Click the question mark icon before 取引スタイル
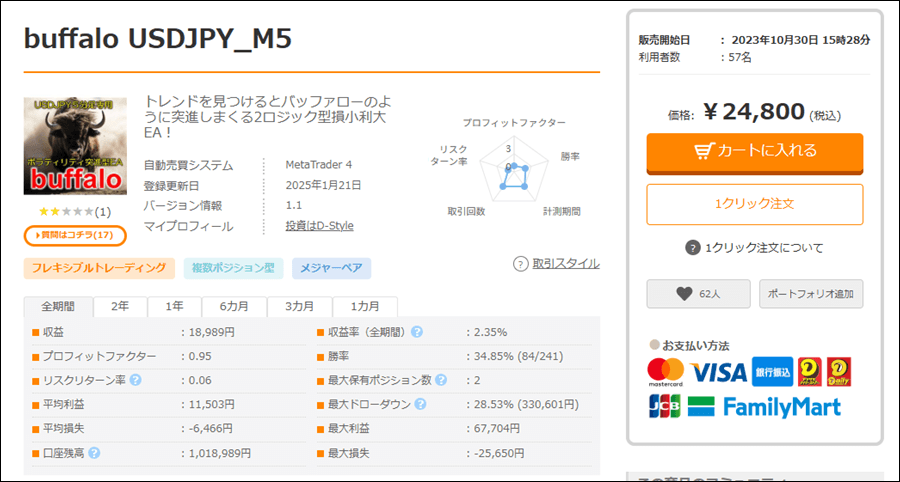The image size is (900, 482). tap(520, 264)
